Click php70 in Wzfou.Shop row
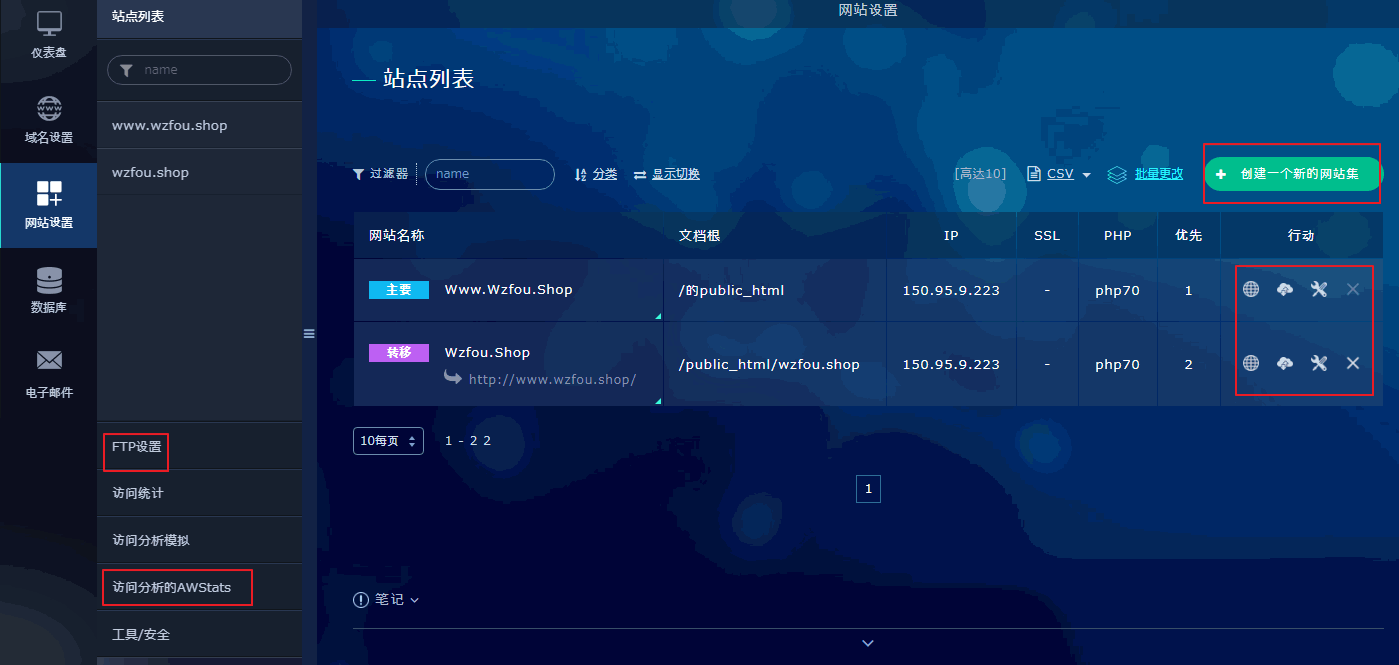Viewport: 1399px width, 665px height. tap(1117, 364)
